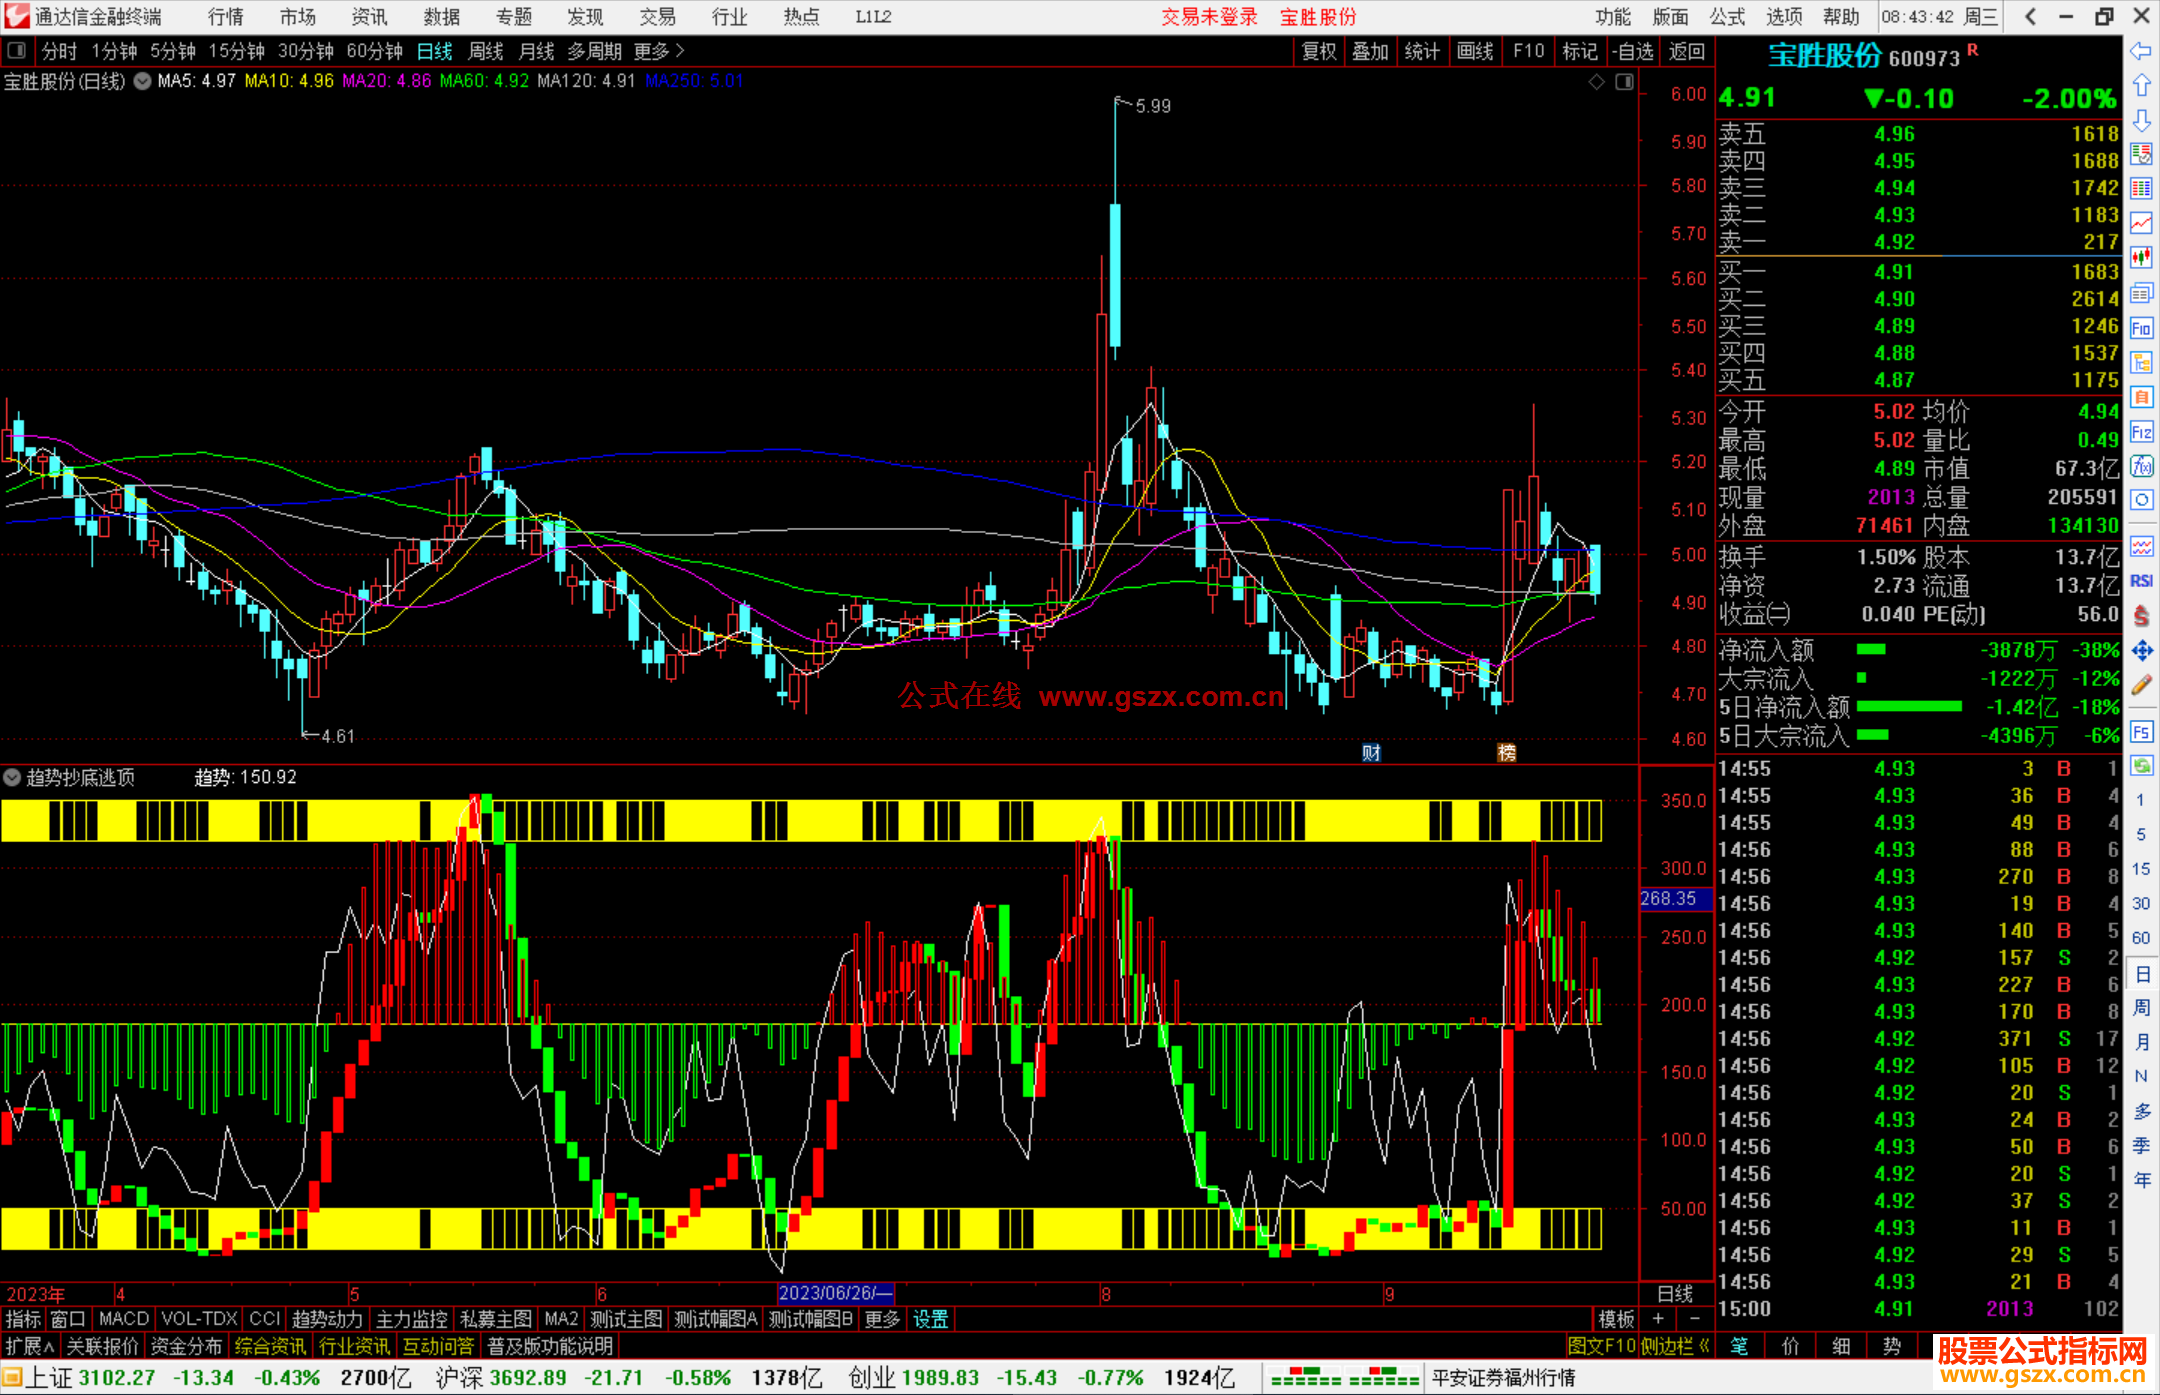Select the 周线 weekly period tab

point(486,51)
